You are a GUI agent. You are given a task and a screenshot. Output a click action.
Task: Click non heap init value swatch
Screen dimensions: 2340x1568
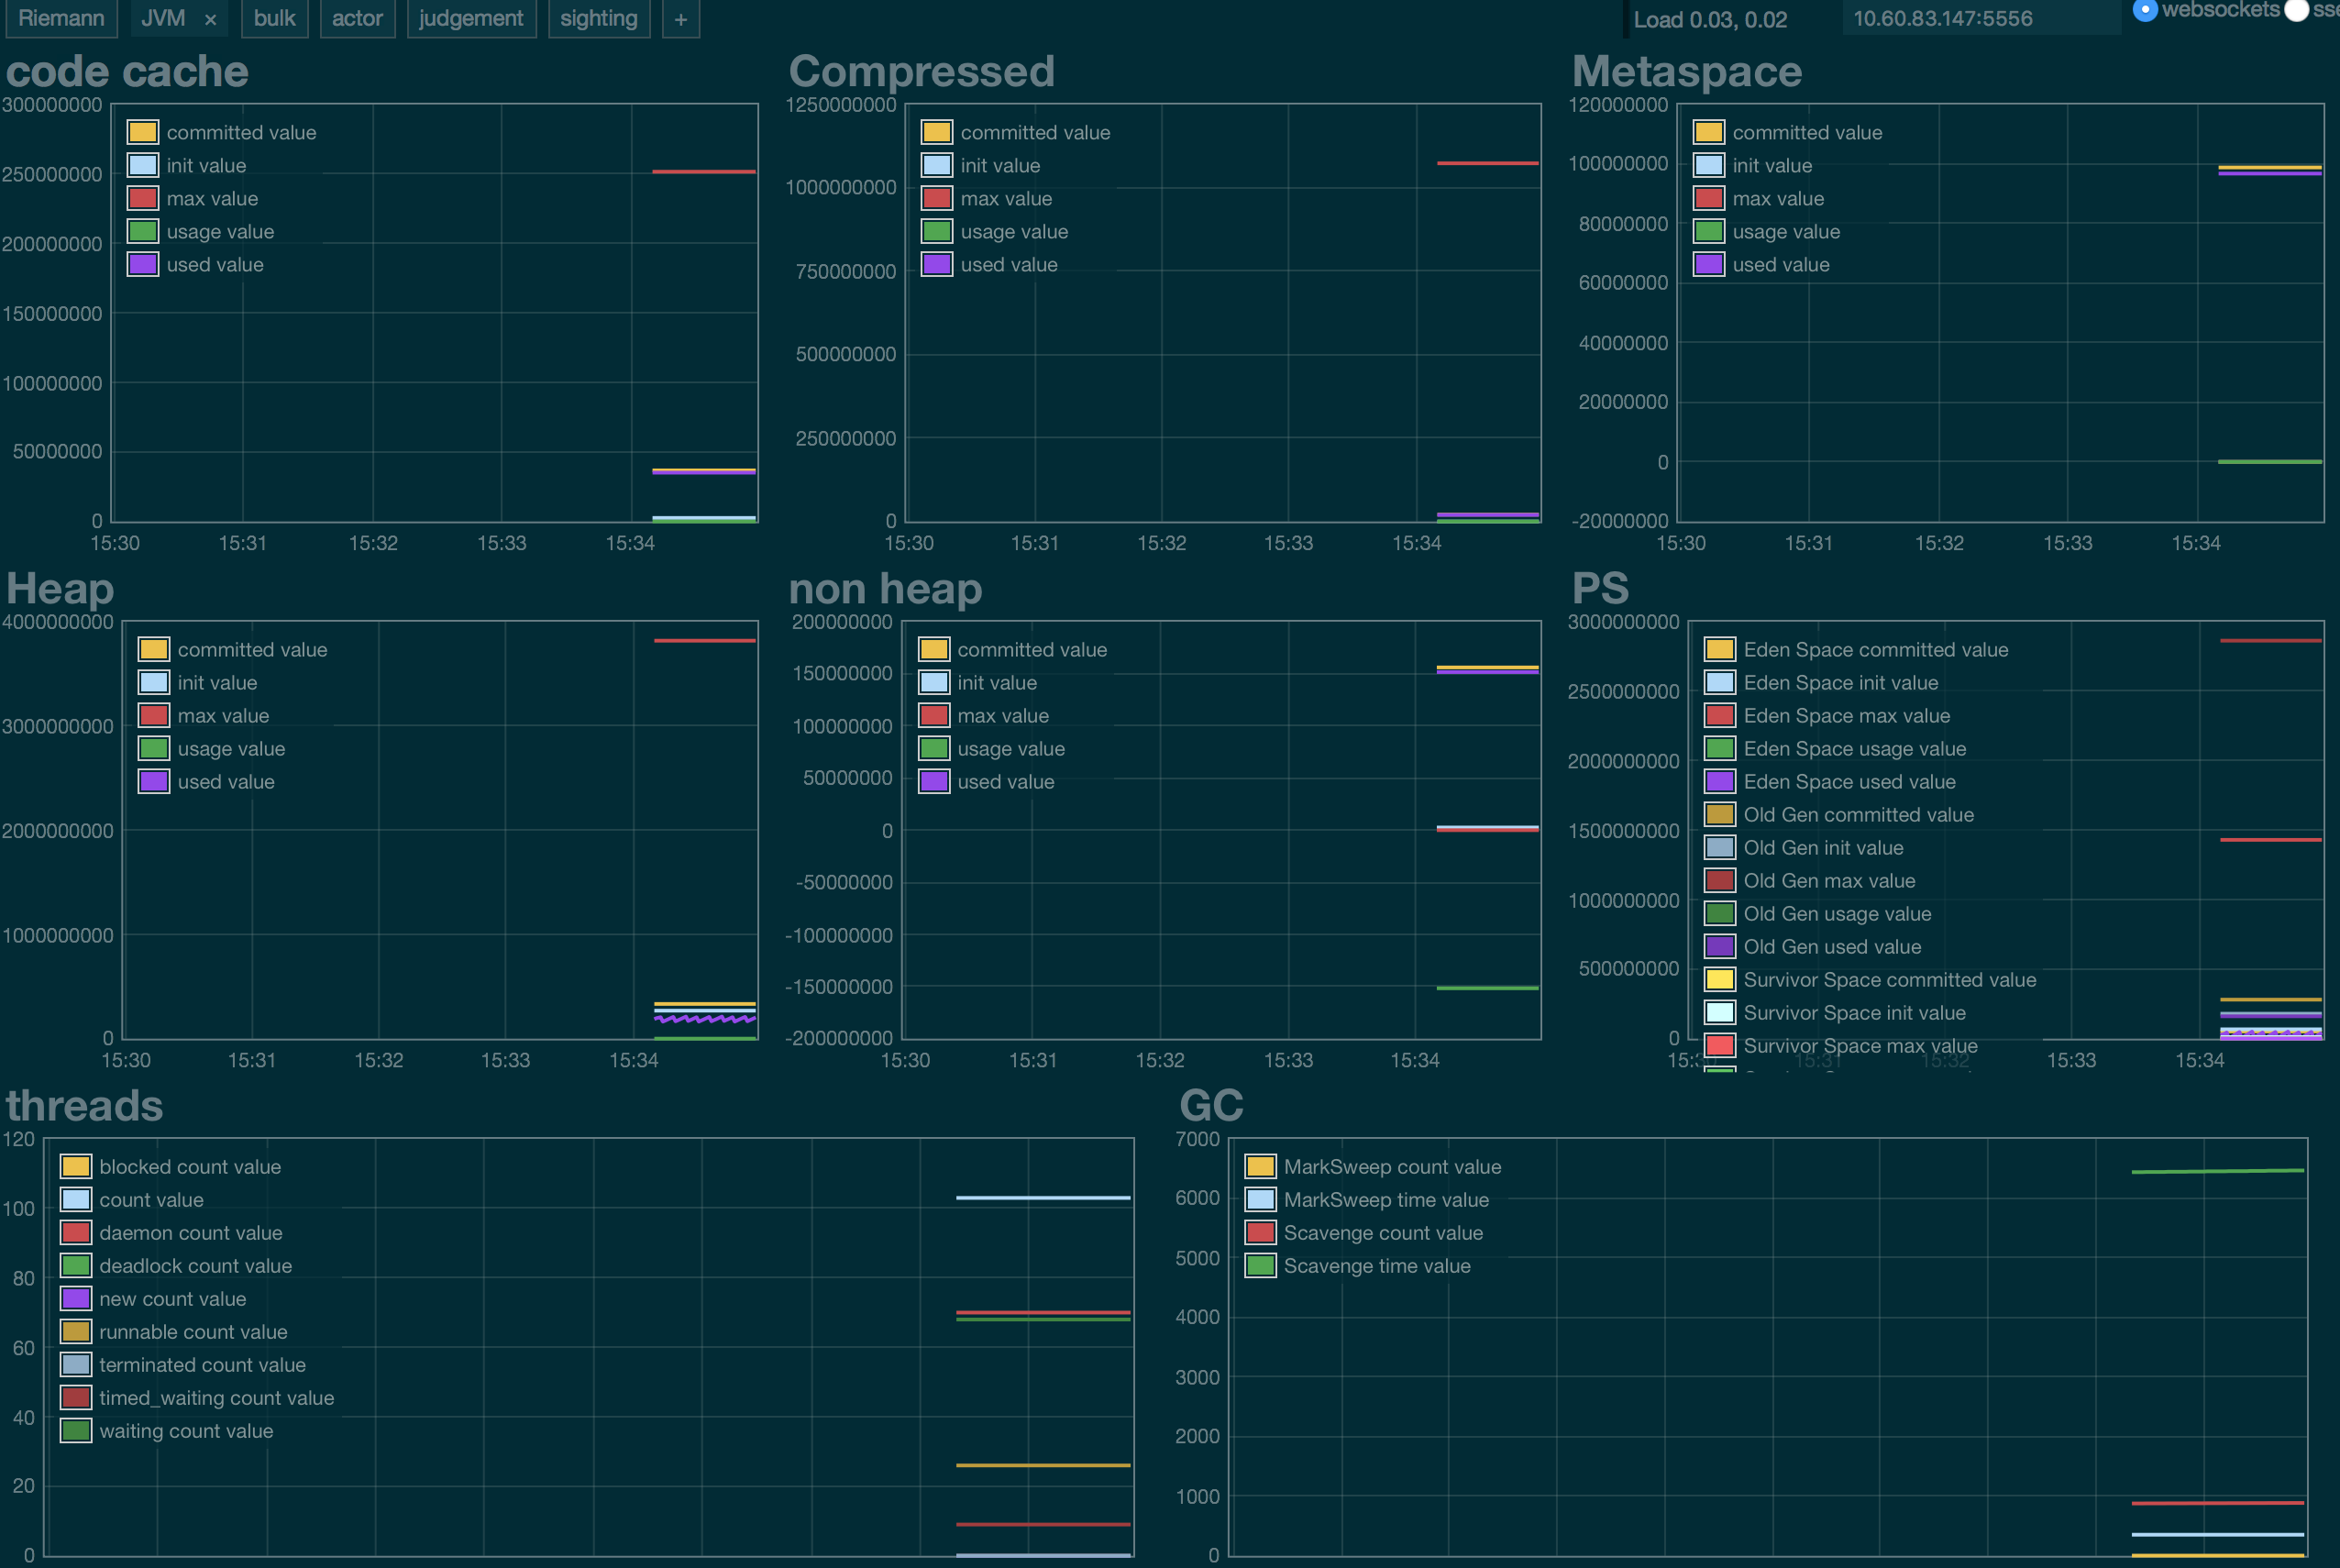(934, 682)
